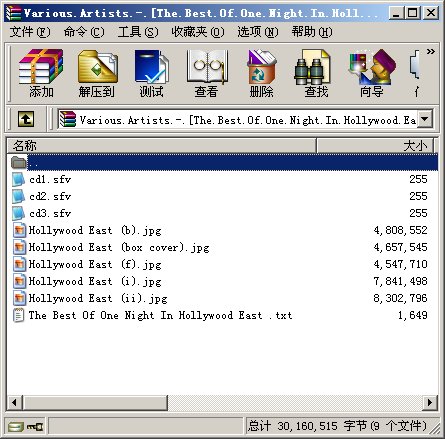This screenshot has height=439, width=445.
Task: Open the address bar dropdown arrow
Action: pyautogui.click(x=425, y=119)
